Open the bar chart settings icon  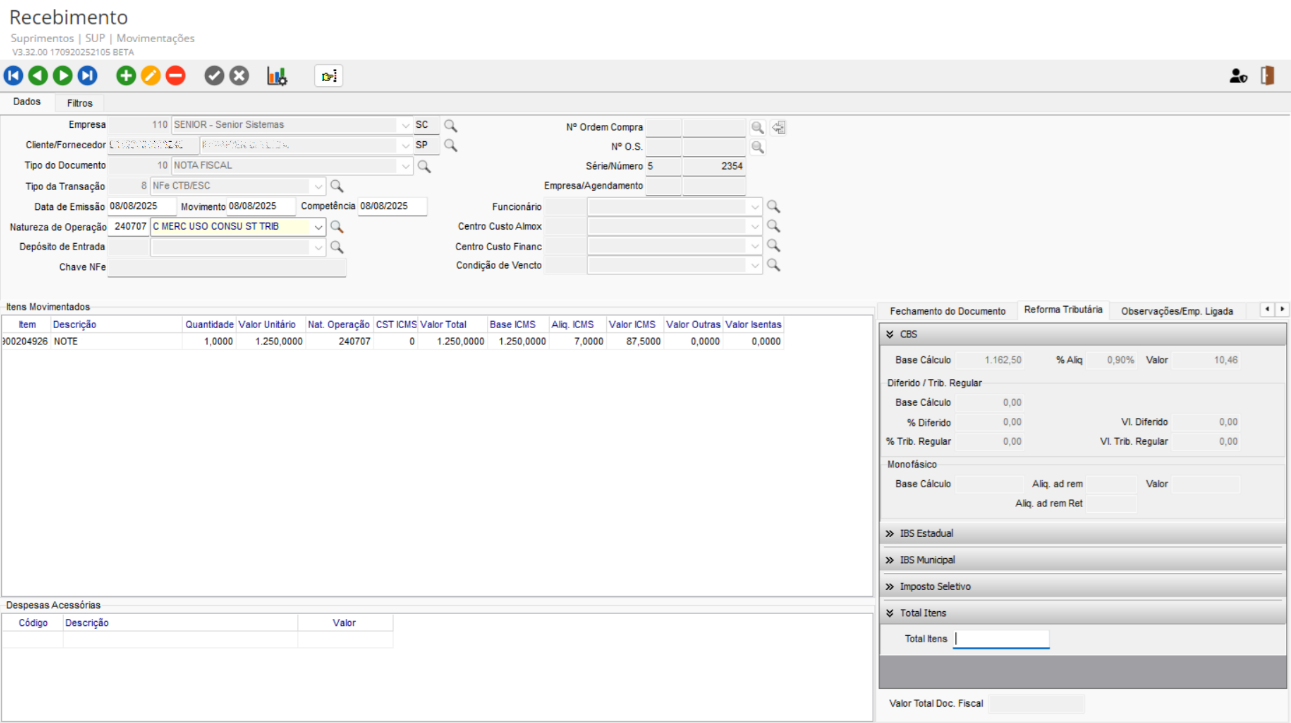pyautogui.click(x=277, y=76)
